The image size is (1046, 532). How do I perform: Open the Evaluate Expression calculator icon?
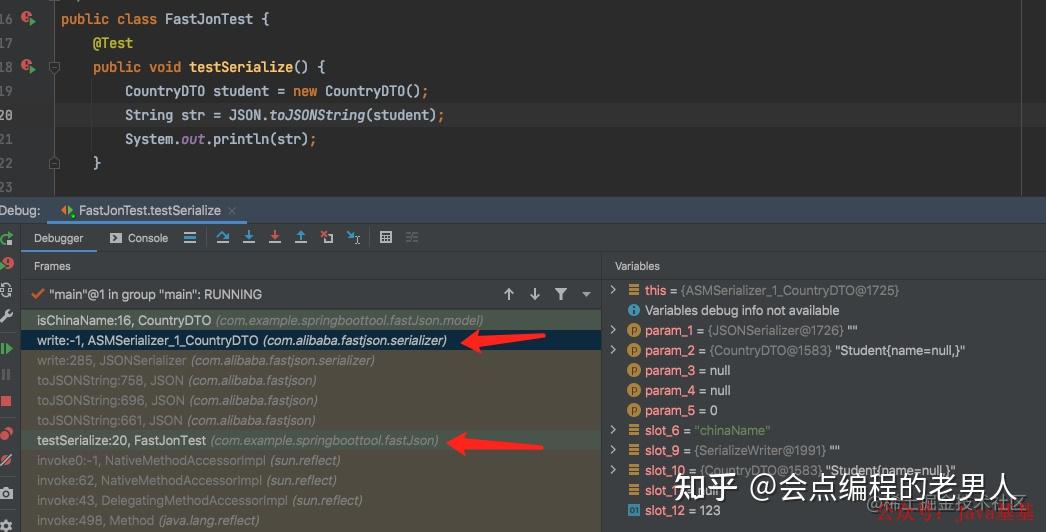(386, 237)
